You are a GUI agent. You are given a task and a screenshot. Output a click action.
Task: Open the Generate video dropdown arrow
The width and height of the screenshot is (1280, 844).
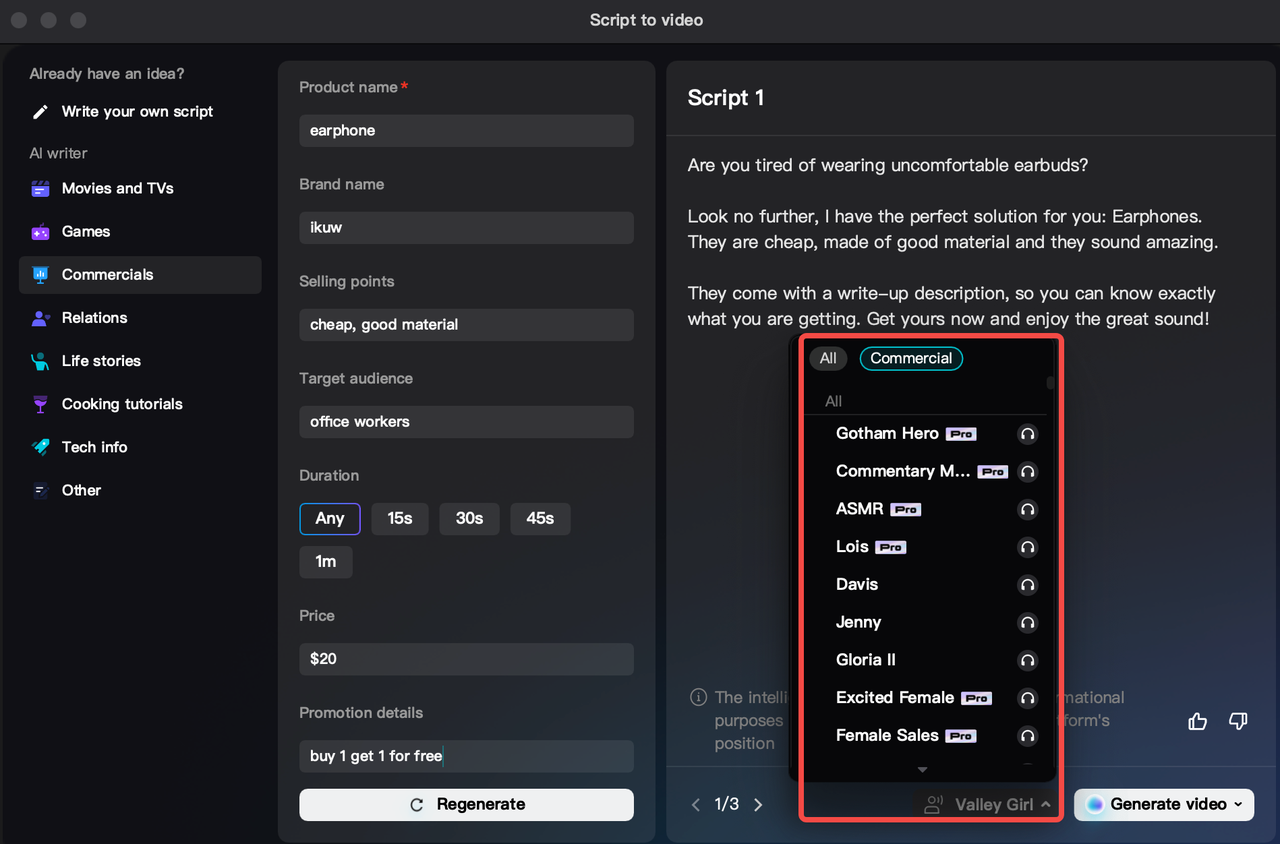1239,804
